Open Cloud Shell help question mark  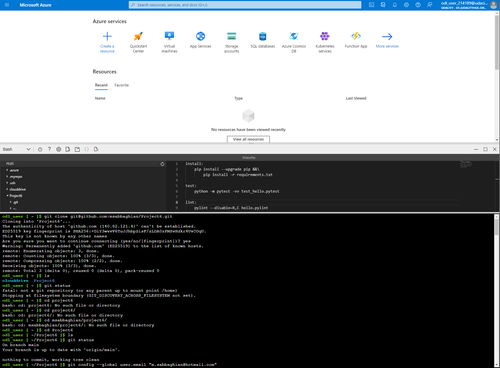49,149
